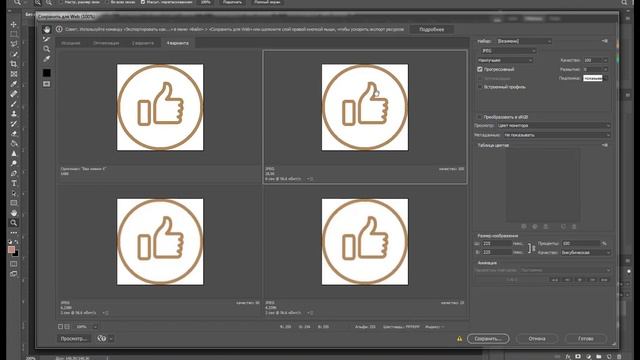Image resolution: width=640 pixels, height=360 pixels.
Task: Select the Healing Brush tool
Action: click(13, 94)
